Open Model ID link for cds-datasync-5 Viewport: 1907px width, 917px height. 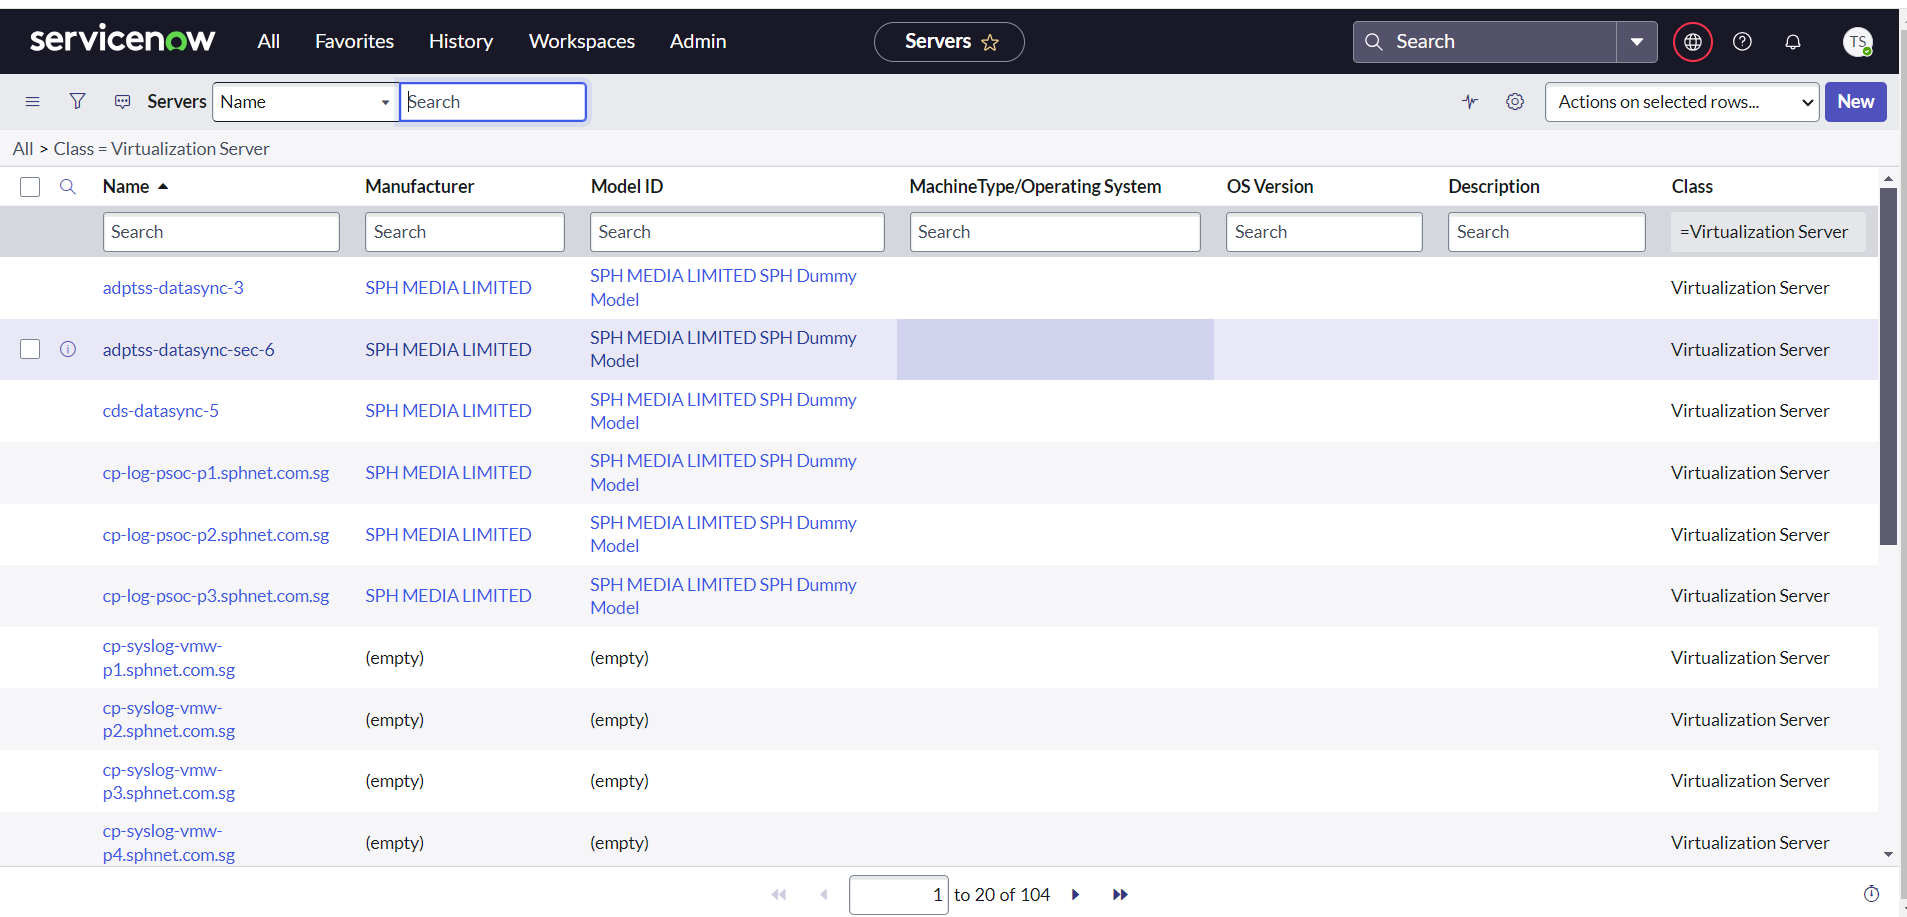pos(723,411)
